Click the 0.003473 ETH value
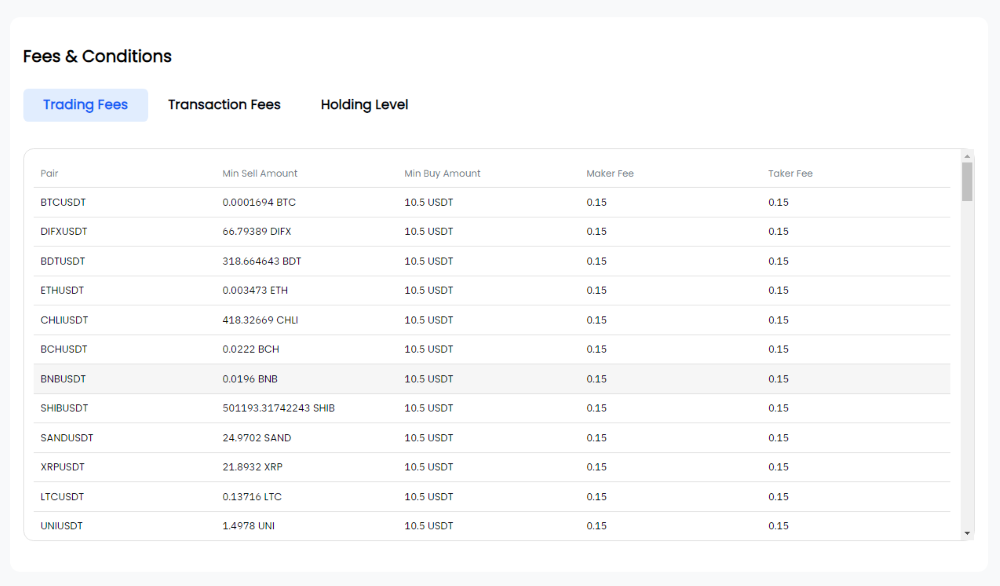The image size is (1000, 586). pyautogui.click(x=255, y=290)
